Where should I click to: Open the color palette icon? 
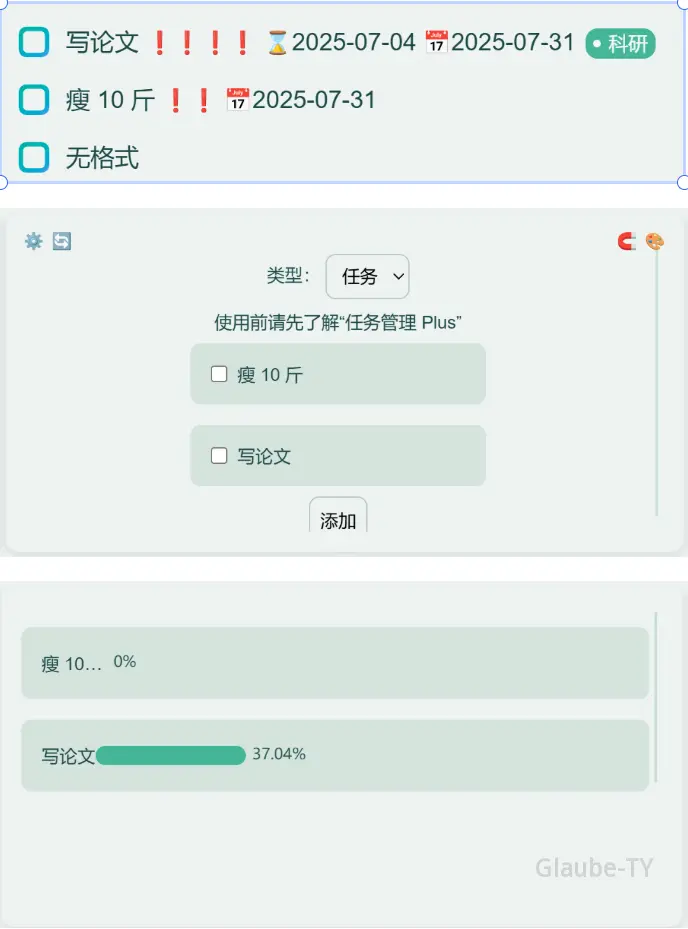pos(654,241)
